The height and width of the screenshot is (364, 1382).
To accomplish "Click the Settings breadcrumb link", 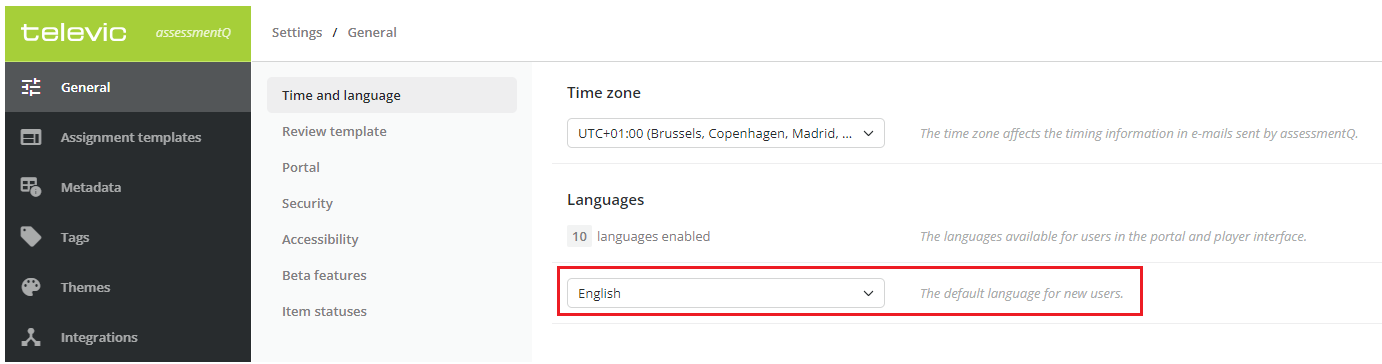I will tap(297, 32).
